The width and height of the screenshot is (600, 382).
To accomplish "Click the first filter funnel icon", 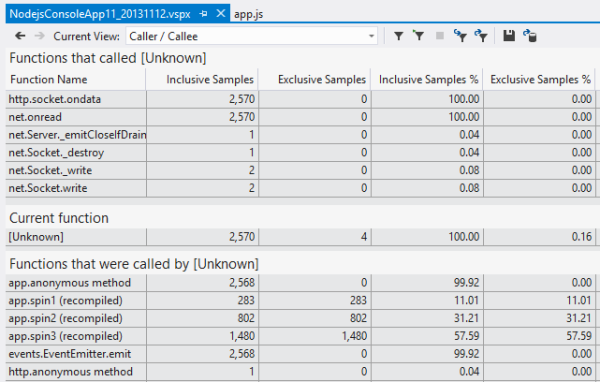I will [399, 36].
